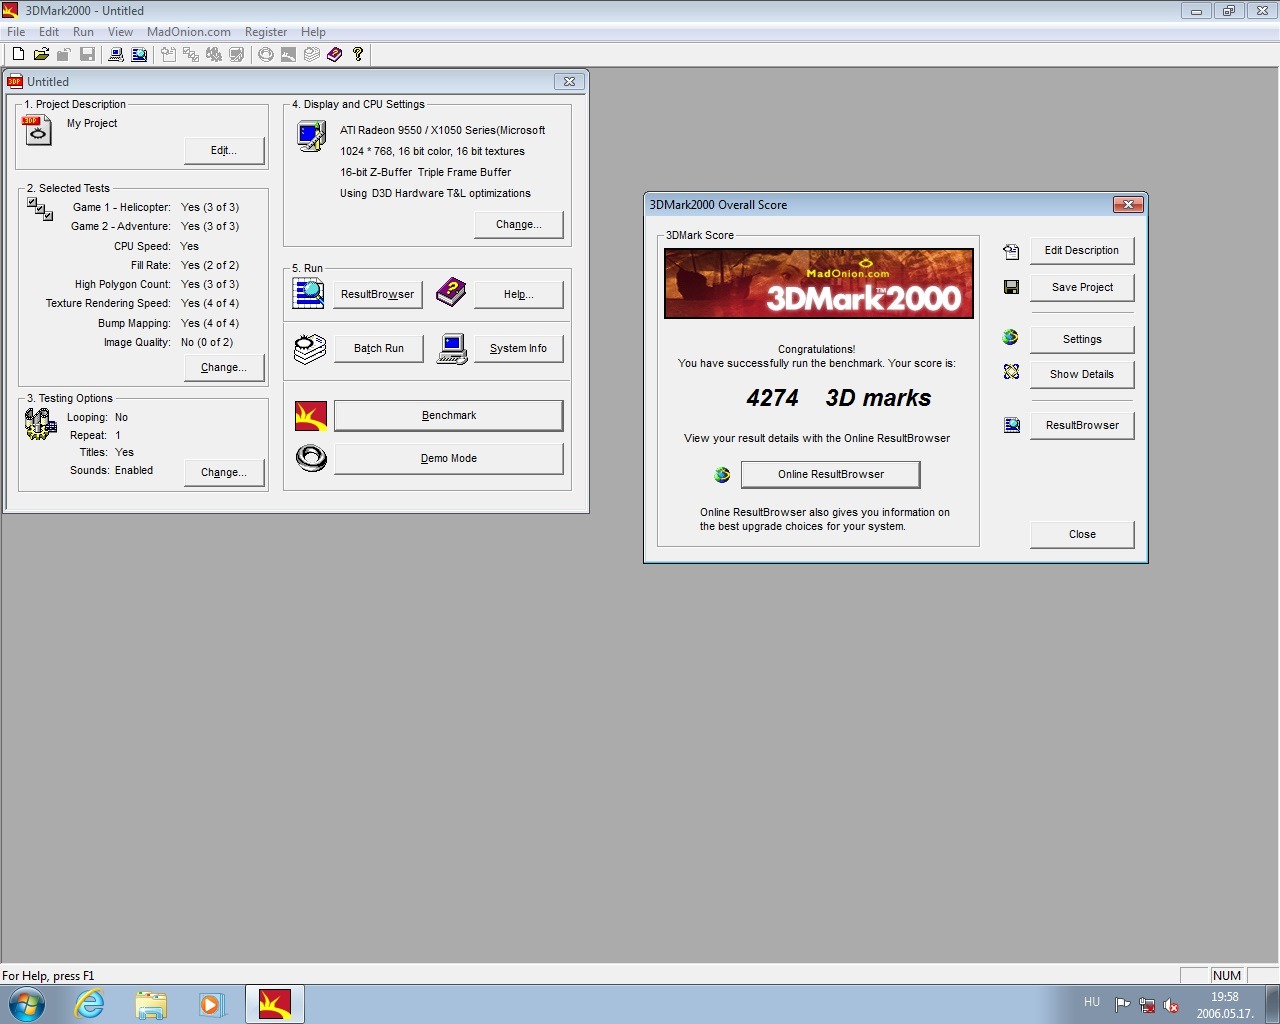The height and width of the screenshot is (1024, 1280).
Task: Open the View menu
Action: click(120, 32)
